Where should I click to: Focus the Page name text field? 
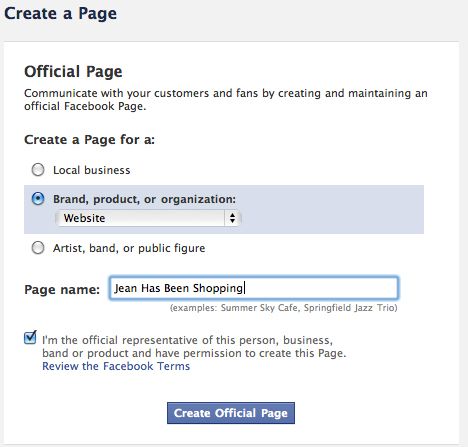click(x=254, y=288)
